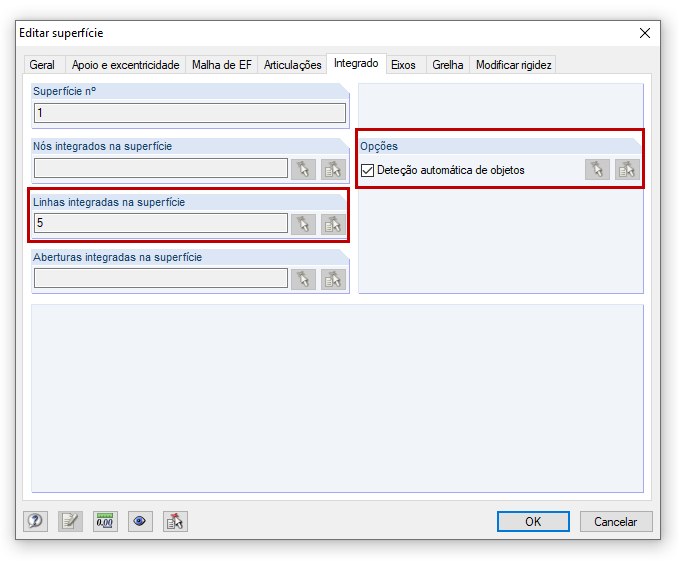This screenshot has width=678, height=565.
Task: Select the Articulações tab
Action: [292, 65]
